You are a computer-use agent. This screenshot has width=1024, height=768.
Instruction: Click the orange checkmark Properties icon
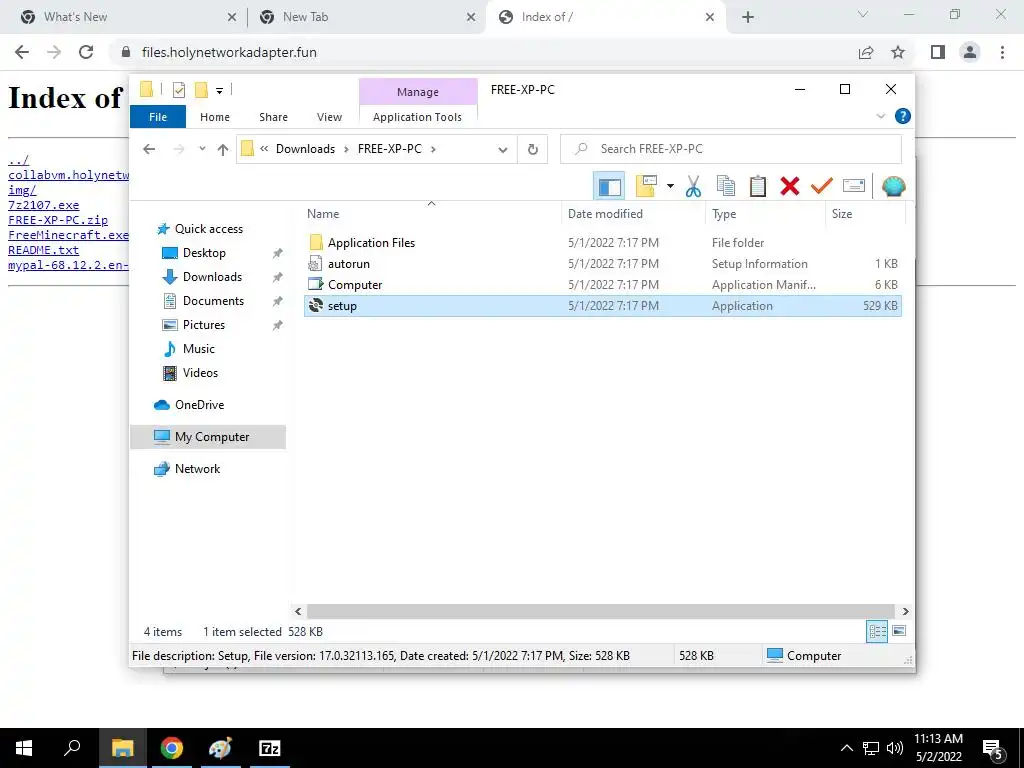pos(822,187)
